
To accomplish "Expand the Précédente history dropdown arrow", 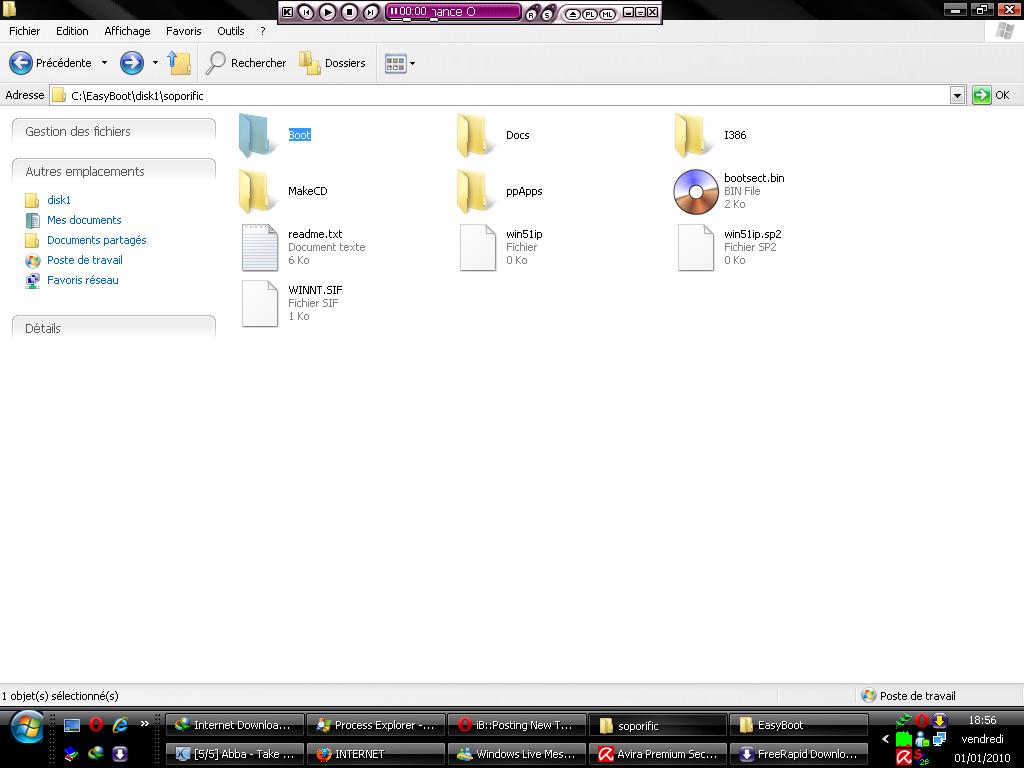I will [x=104, y=63].
